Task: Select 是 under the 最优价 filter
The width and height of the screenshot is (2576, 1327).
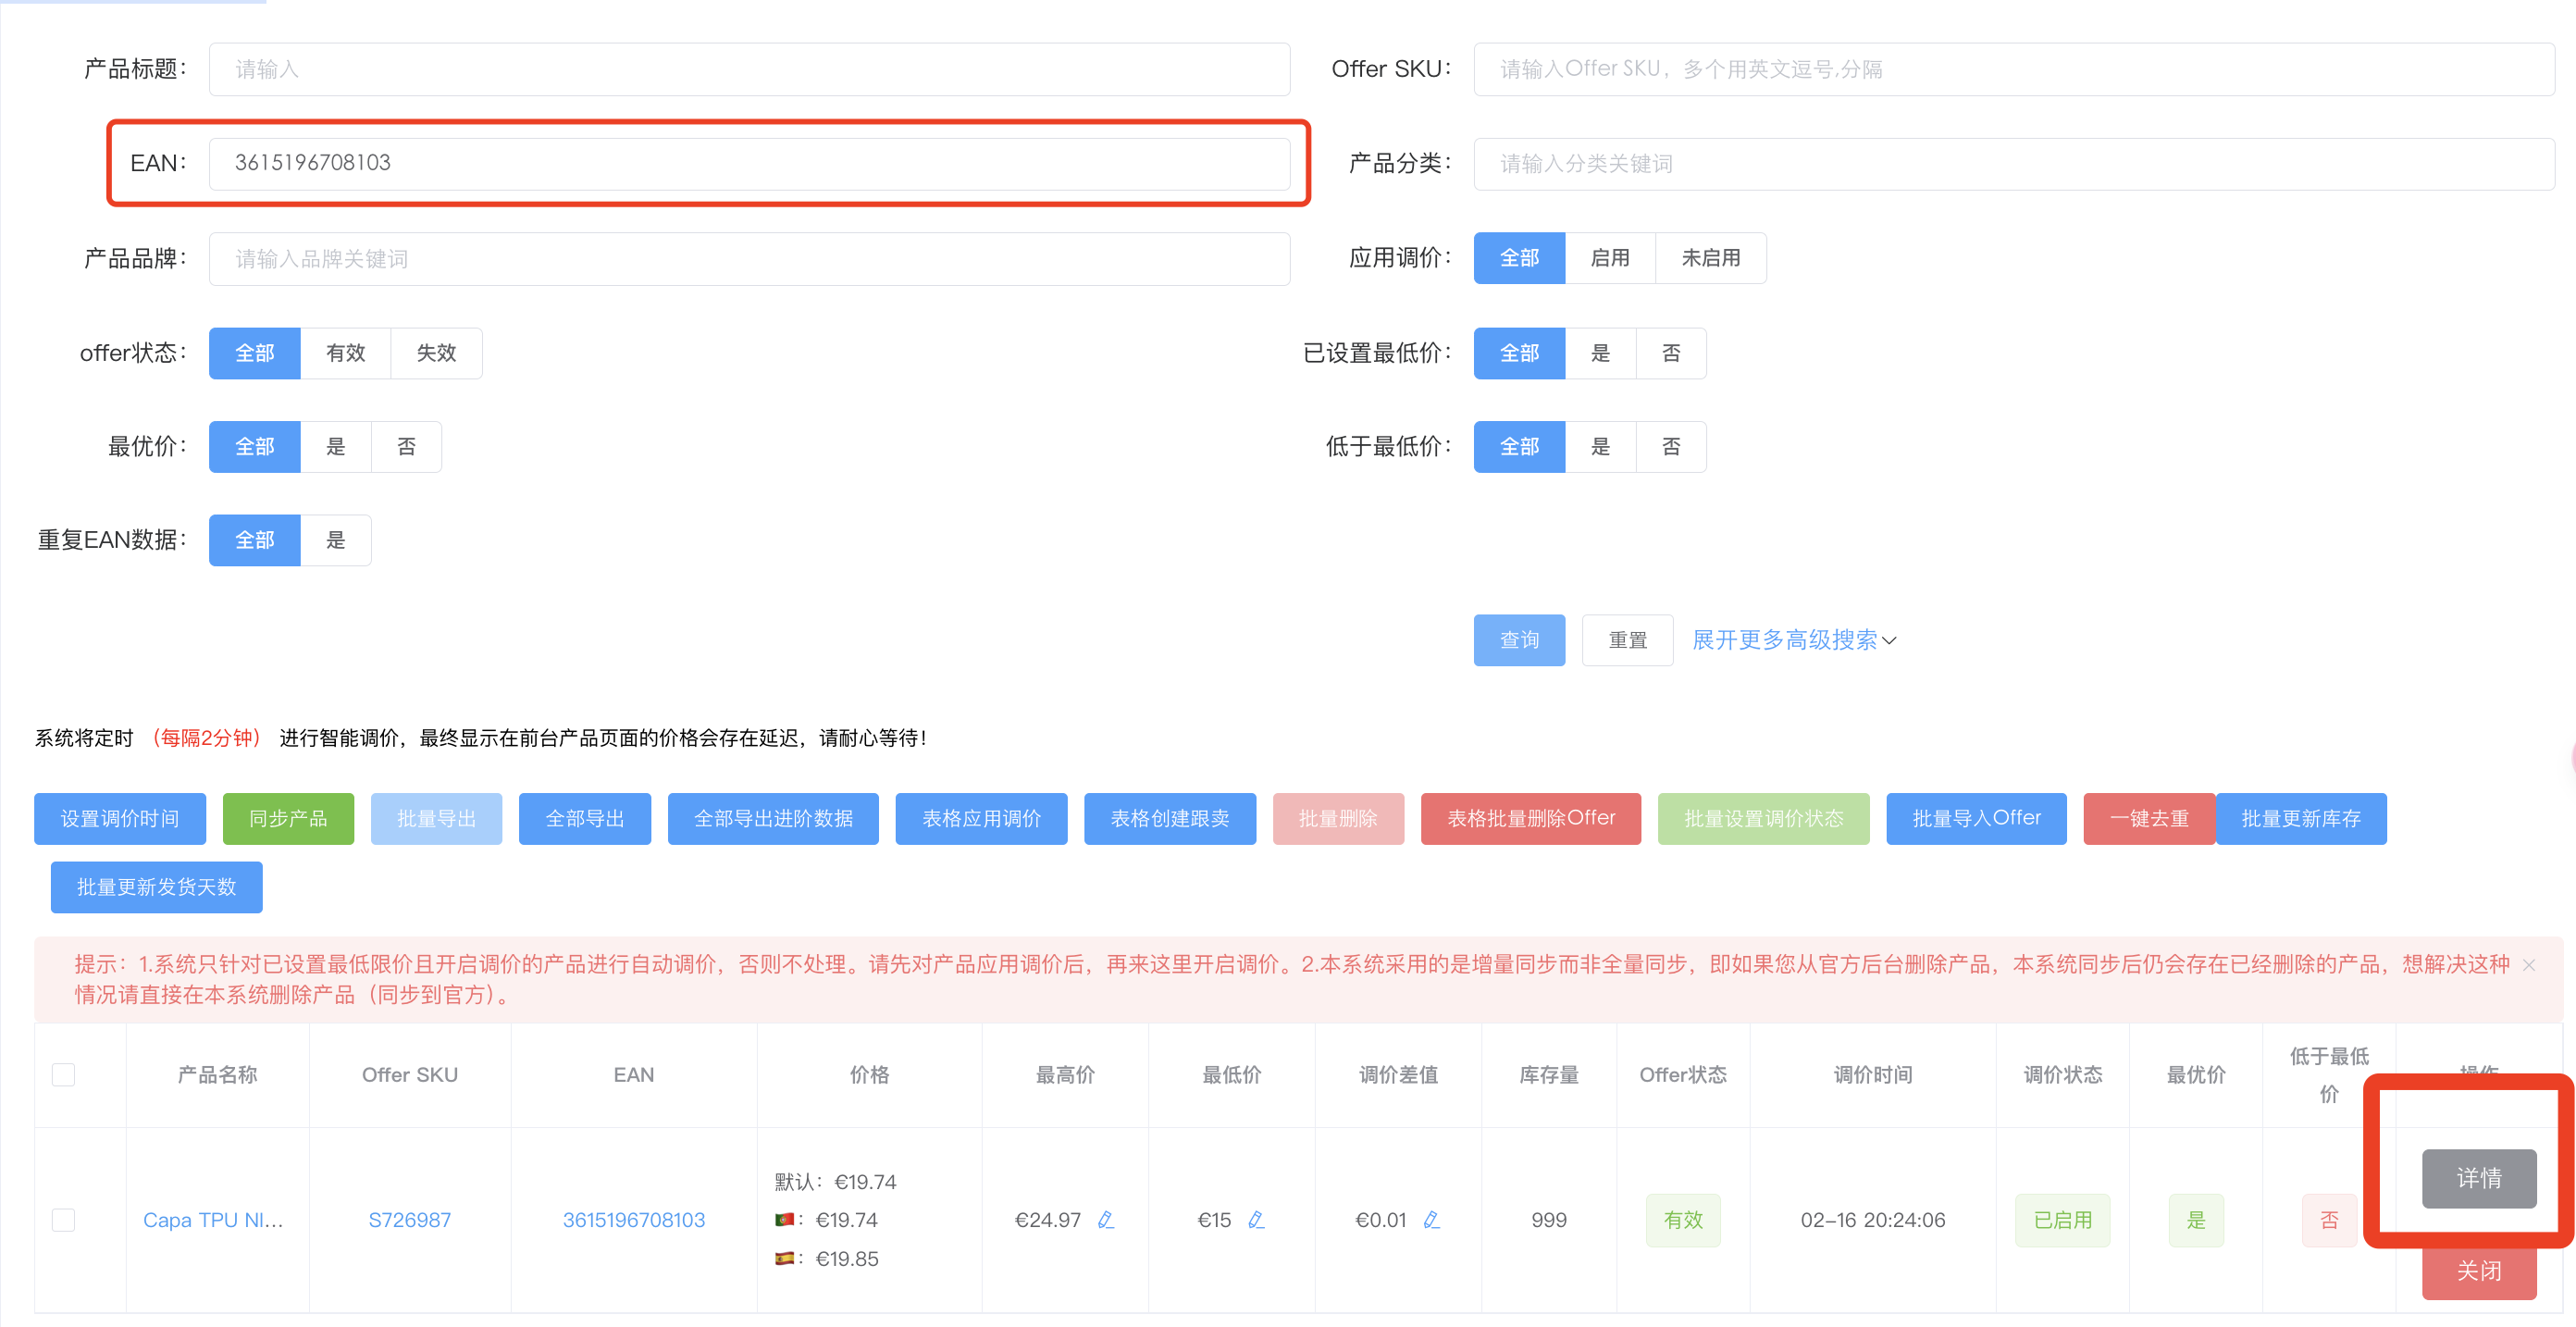Action: [x=335, y=446]
